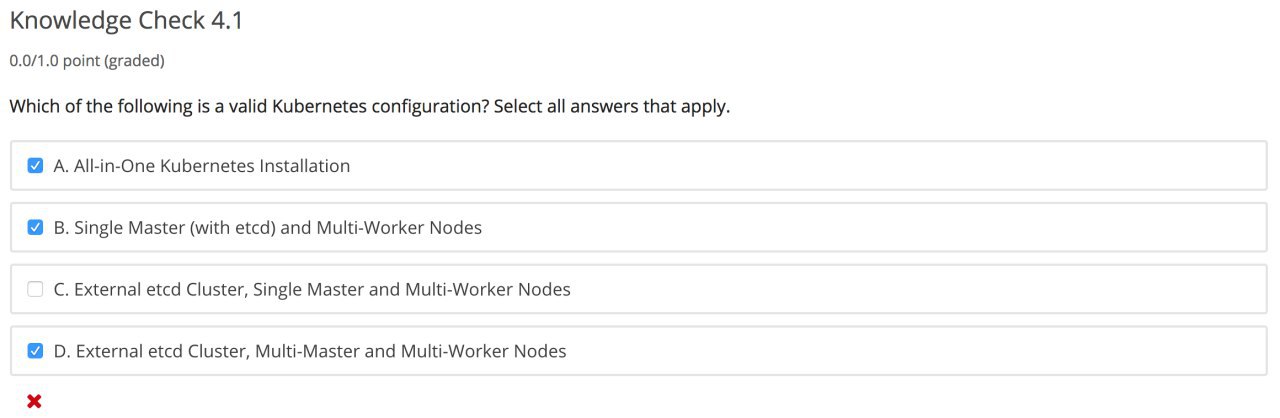Click the red X incorrect-answer icon
The width and height of the screenshot is (1280, 418).
click(34, 402)
